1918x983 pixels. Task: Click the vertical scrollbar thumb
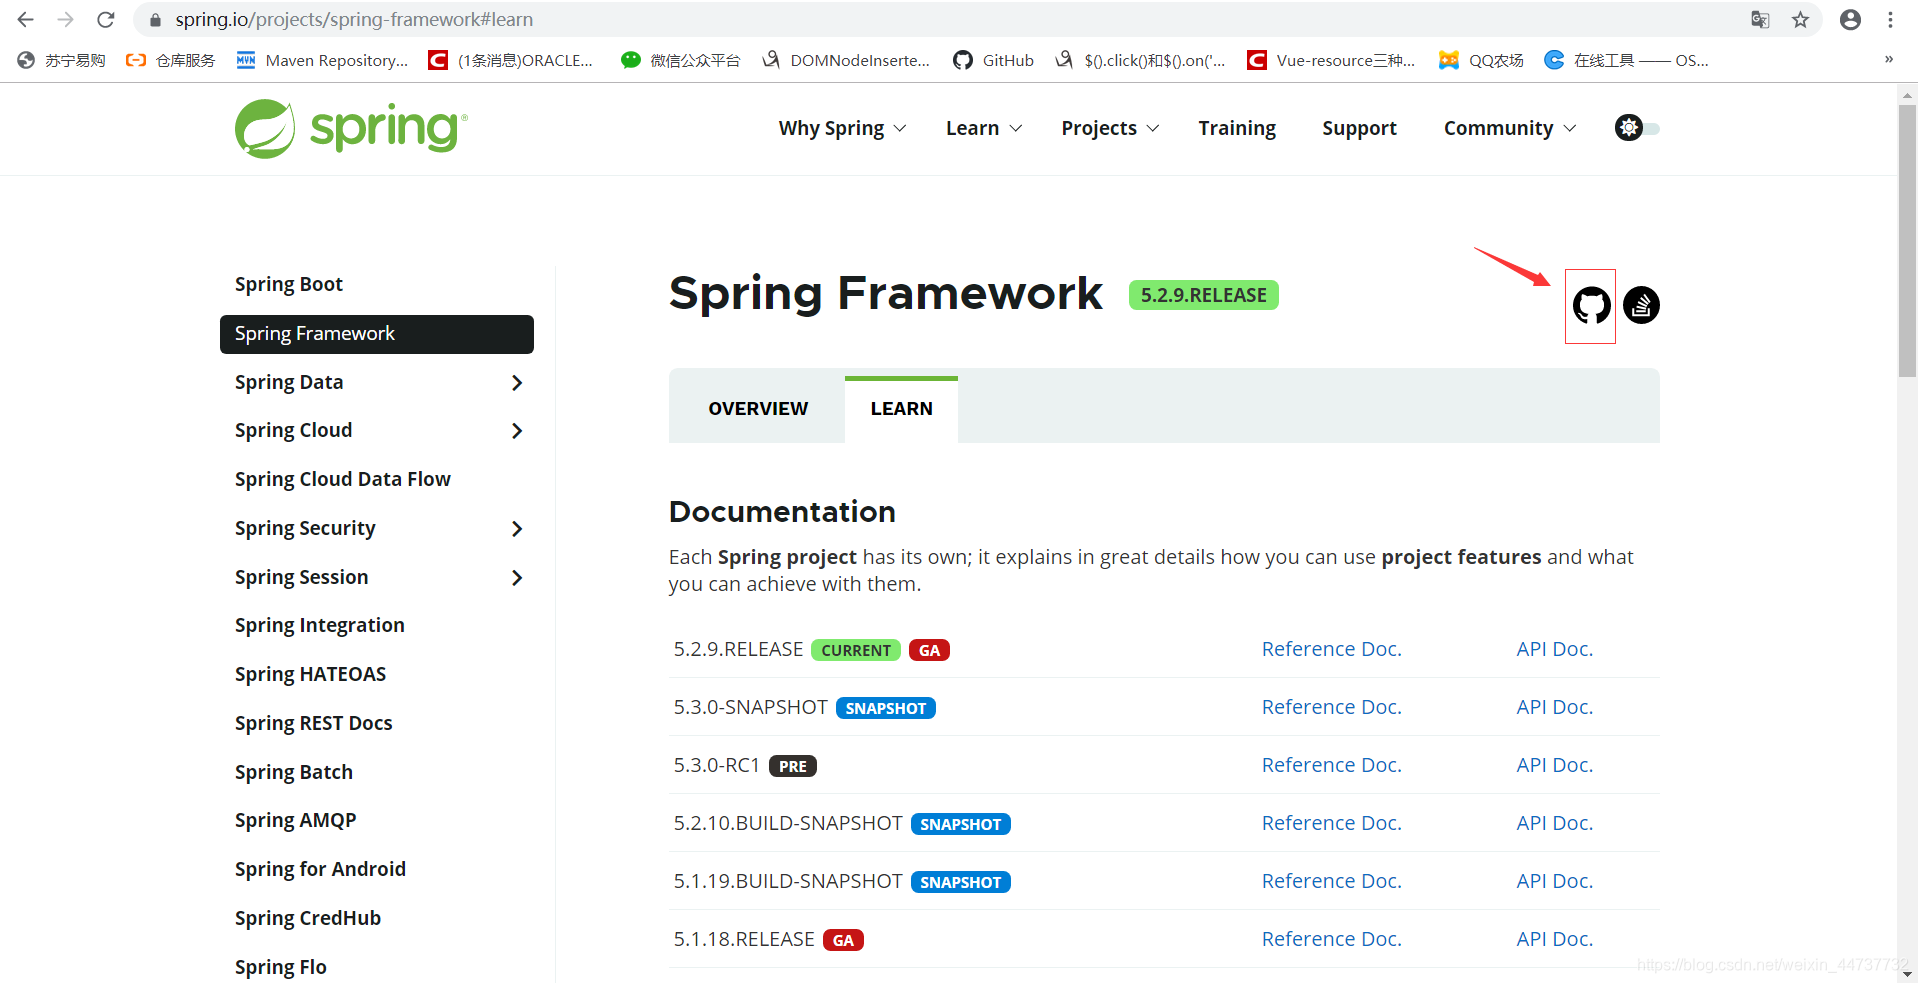click(1907, 240)
